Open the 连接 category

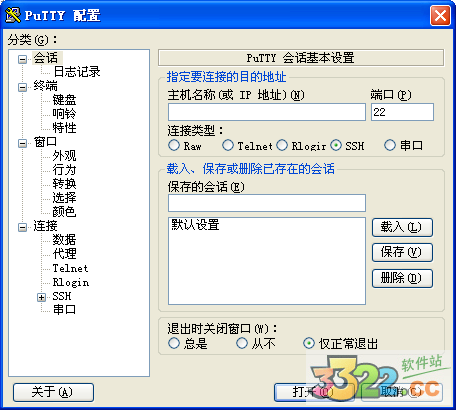[x=46, y=226]
